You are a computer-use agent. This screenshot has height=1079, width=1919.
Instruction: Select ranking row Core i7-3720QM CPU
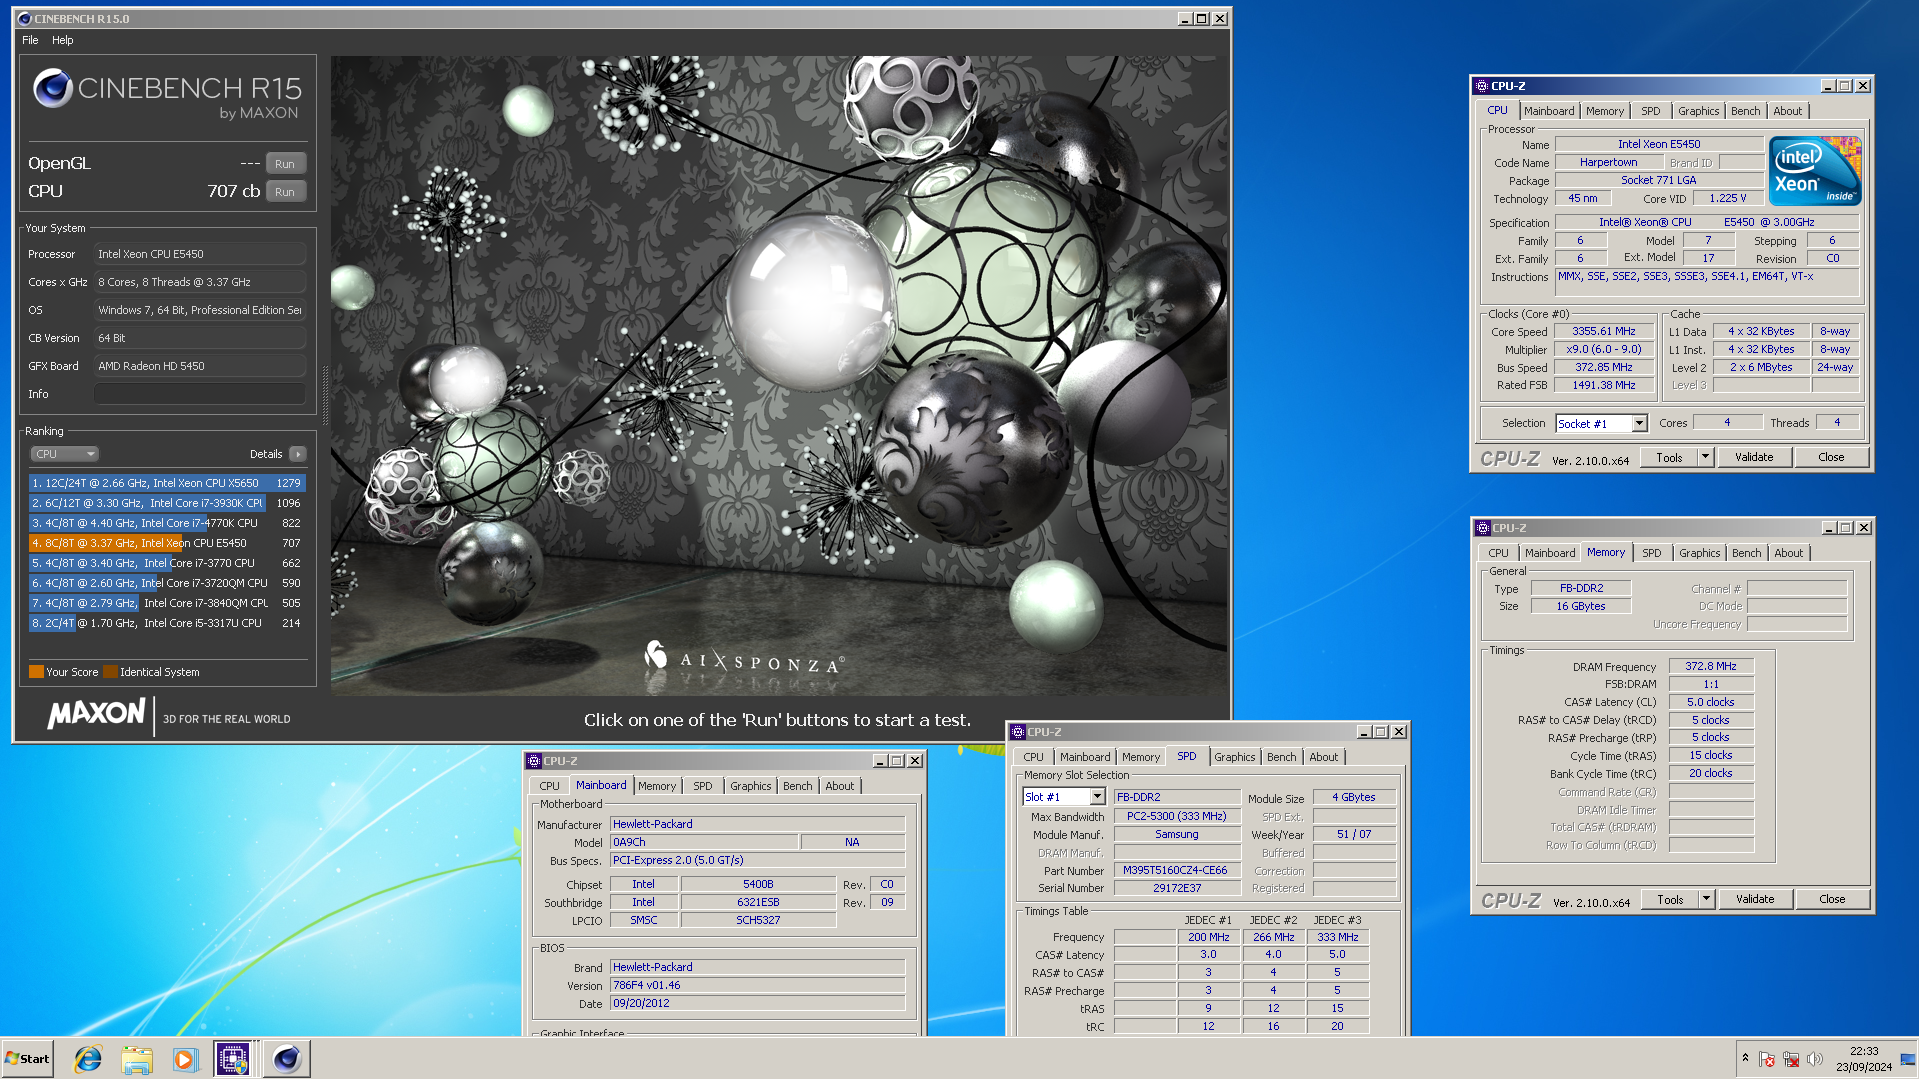coord(167,583)
